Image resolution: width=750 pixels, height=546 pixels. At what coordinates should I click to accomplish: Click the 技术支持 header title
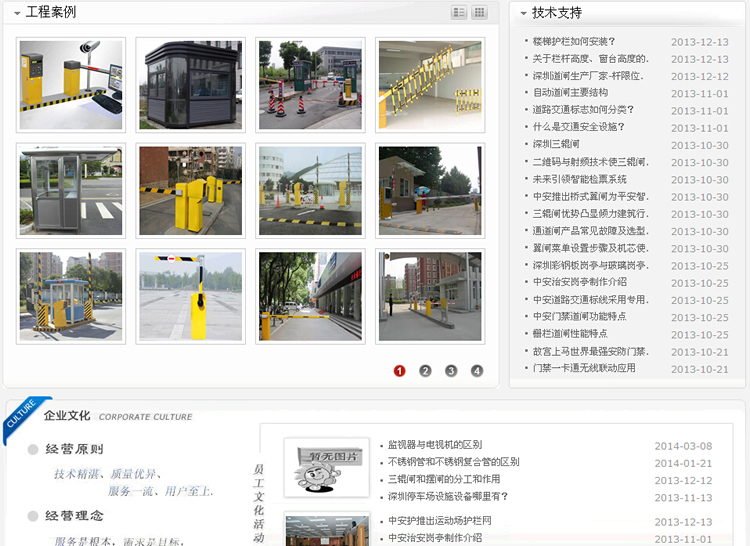click(x=557, y=13)
